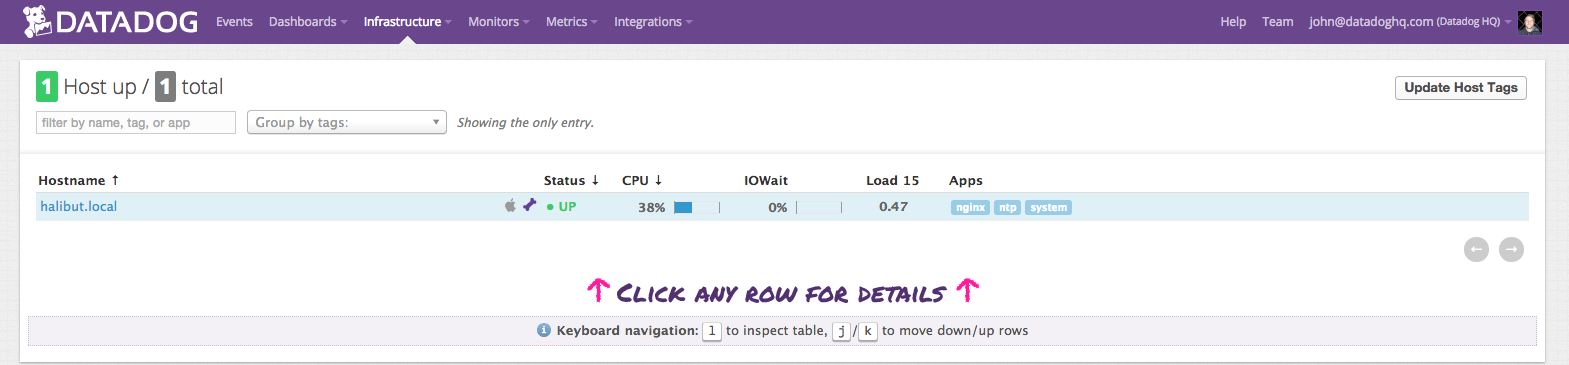Click the Datadog logo
Viewport: 1569px width, 365px height.
tap(110, 21)
